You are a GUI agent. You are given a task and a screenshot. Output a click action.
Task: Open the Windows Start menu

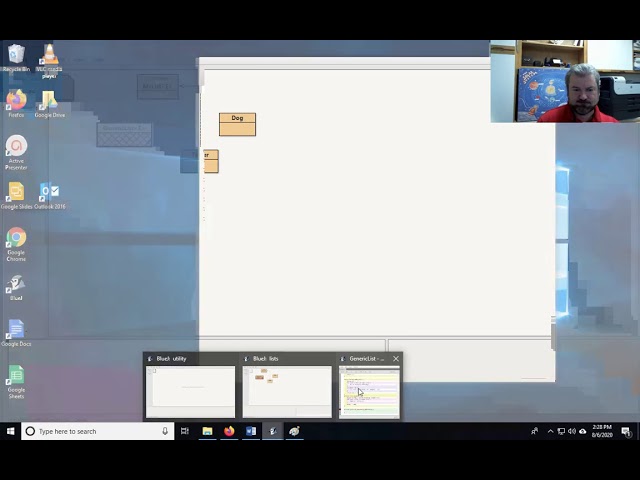click(x=10, y=431)
